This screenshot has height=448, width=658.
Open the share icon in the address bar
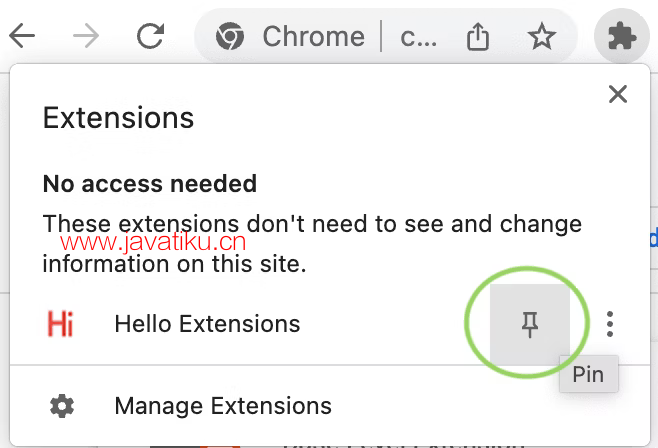[x=478, y=36]
